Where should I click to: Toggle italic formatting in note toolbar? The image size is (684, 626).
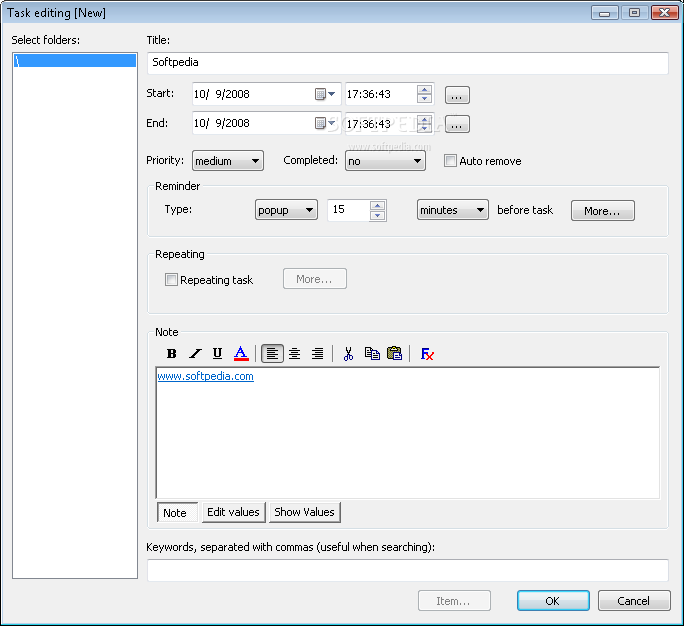[x=195, y=353]
